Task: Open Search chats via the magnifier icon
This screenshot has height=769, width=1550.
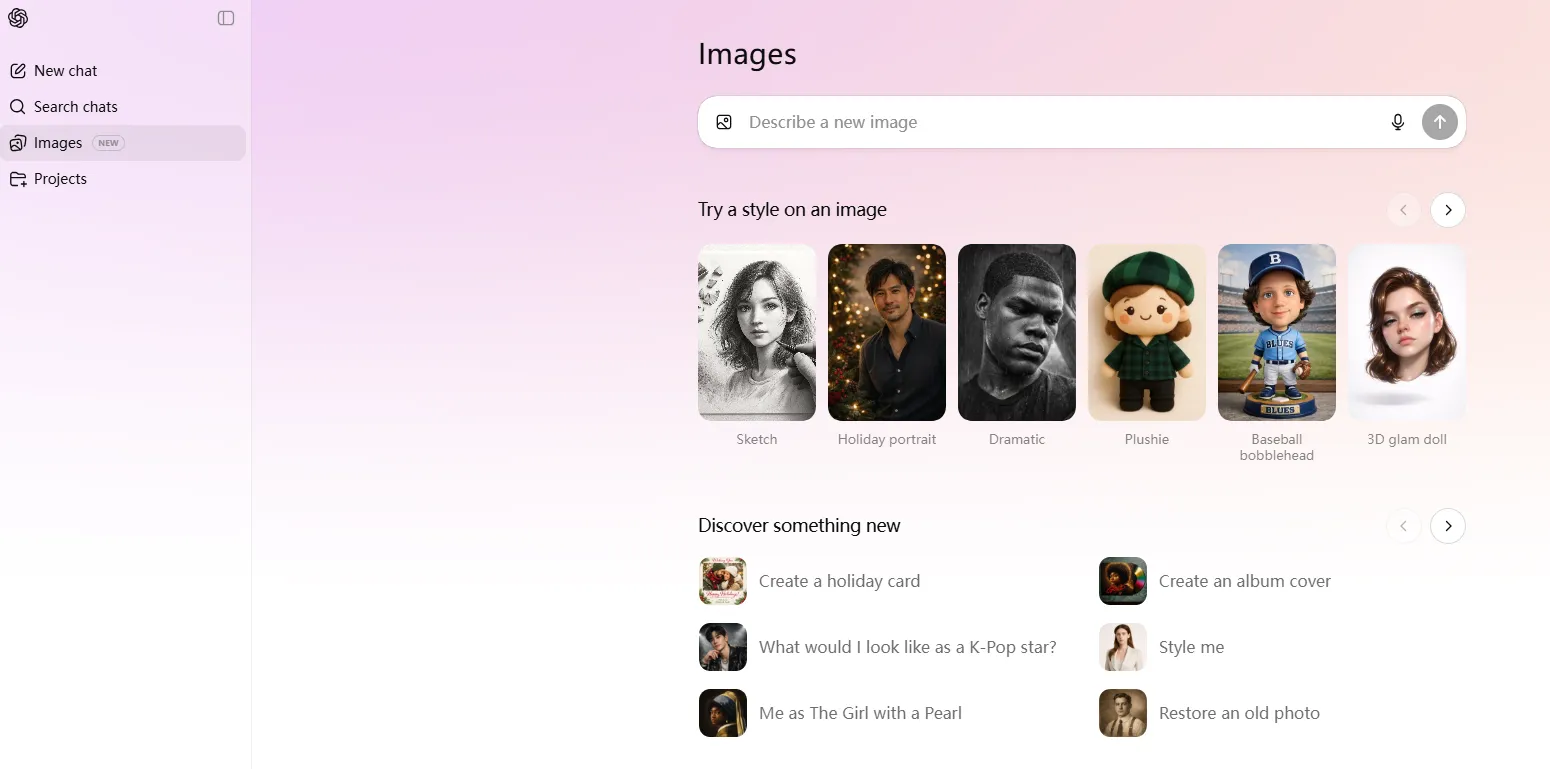Action: (x=18, y=106)
